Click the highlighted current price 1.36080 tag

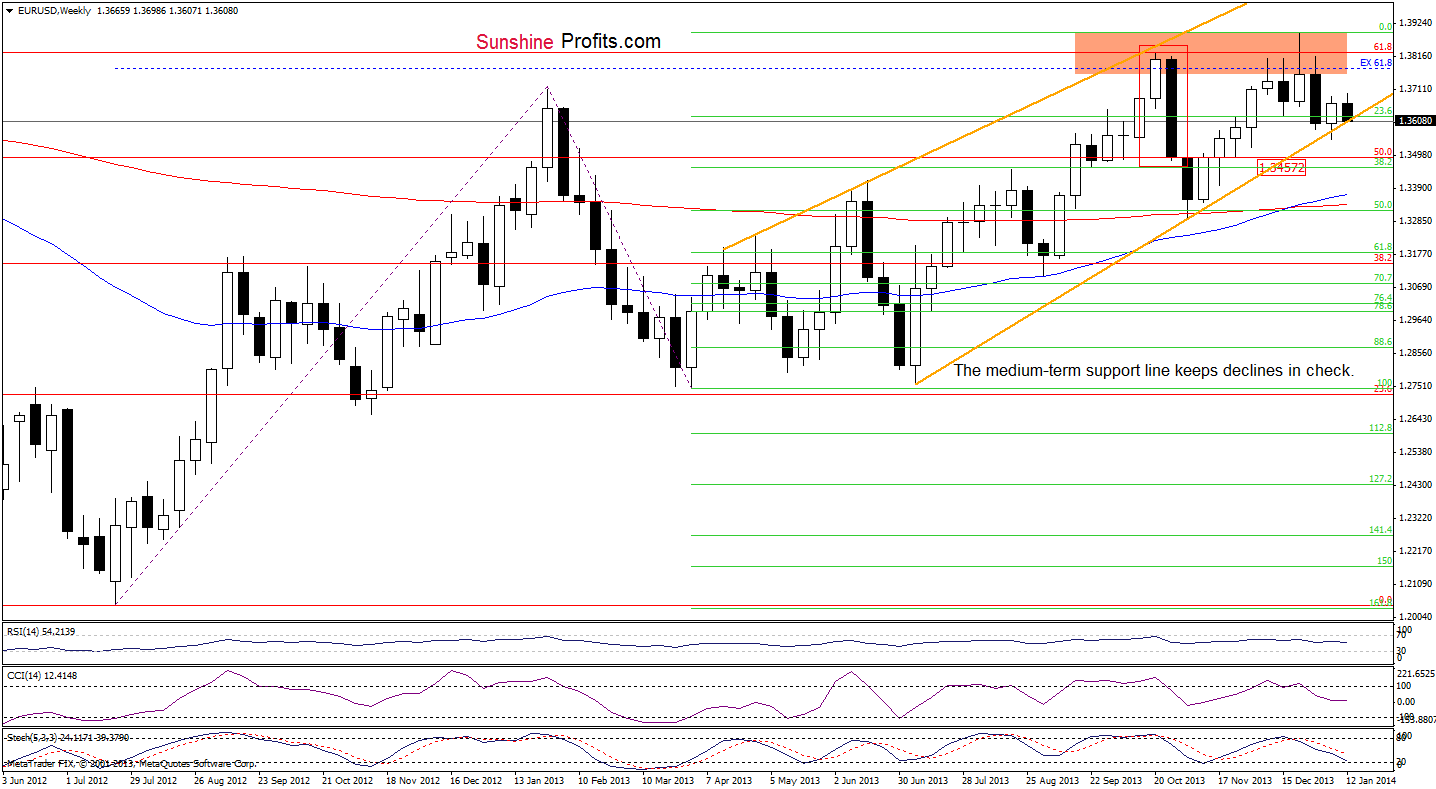pos(1415,121)
